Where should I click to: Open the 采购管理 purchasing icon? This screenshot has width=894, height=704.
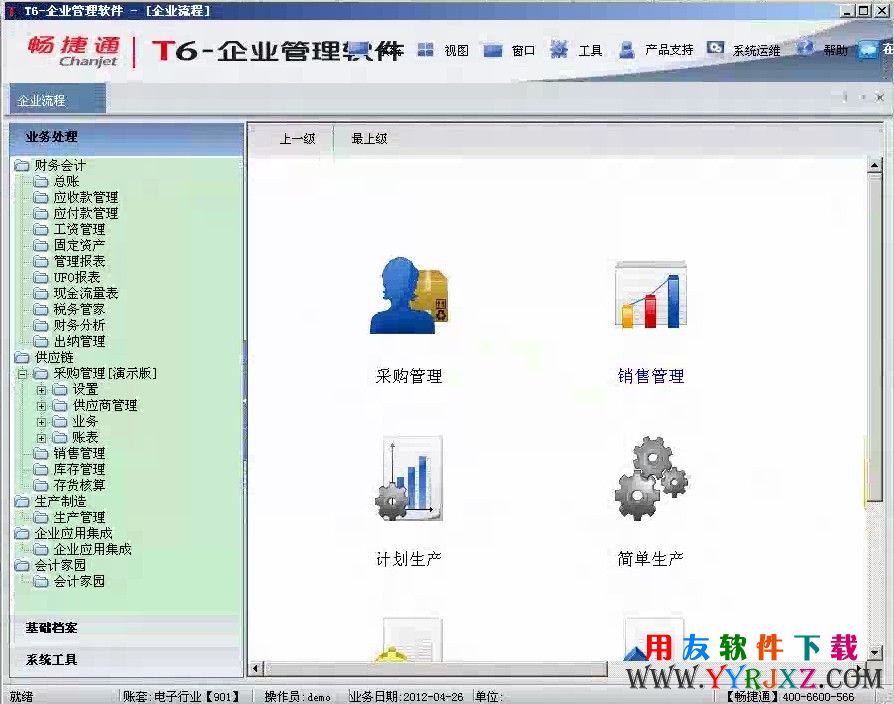(x=409, y=295)
